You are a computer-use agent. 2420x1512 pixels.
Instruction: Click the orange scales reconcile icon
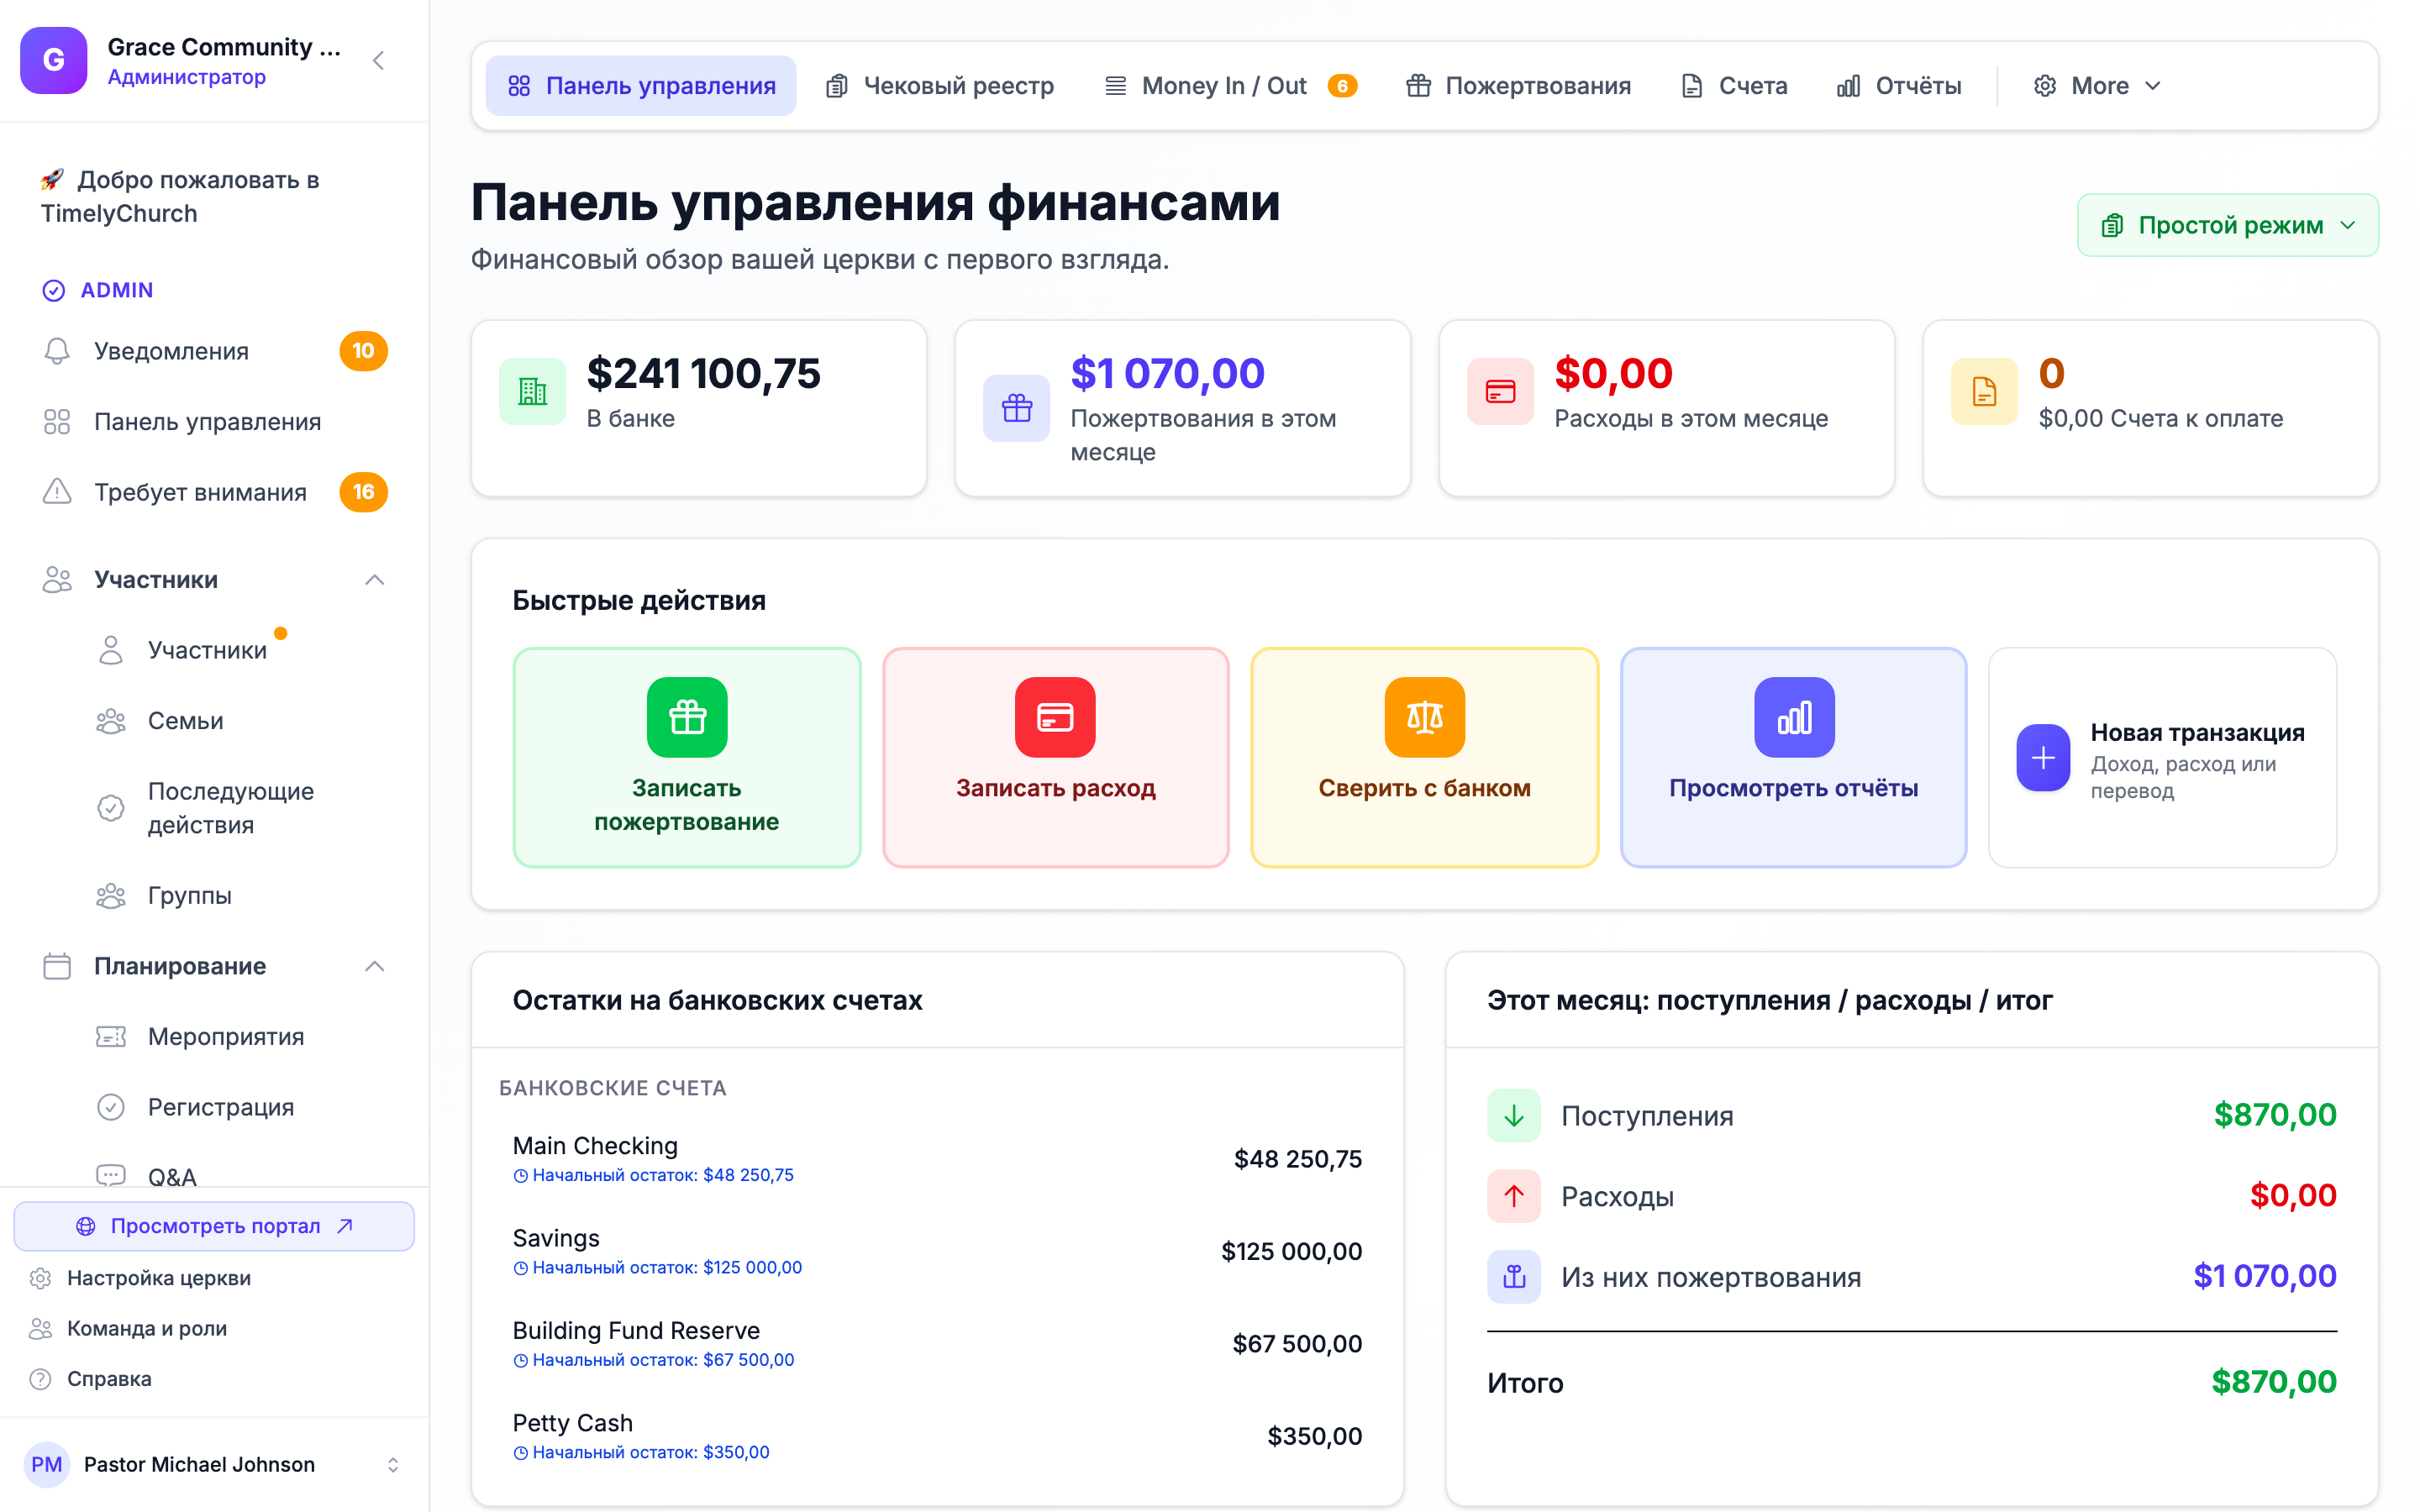(1424, 717)
